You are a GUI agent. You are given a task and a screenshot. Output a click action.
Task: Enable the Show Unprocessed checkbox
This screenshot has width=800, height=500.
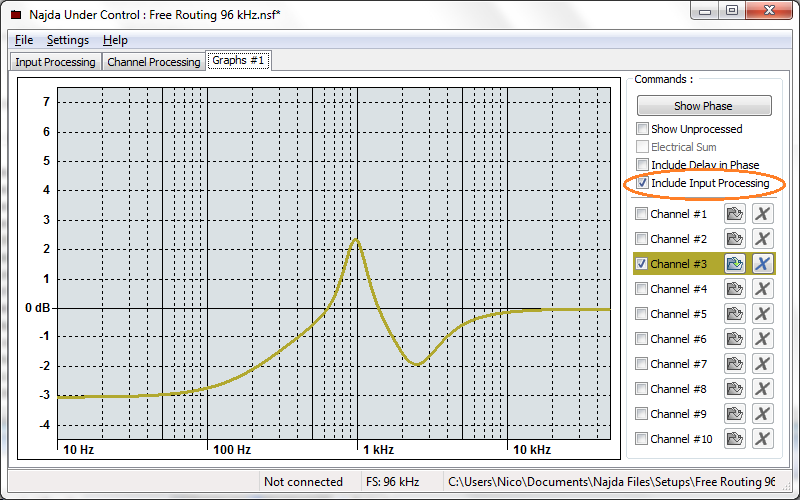(x=642, y=129)
